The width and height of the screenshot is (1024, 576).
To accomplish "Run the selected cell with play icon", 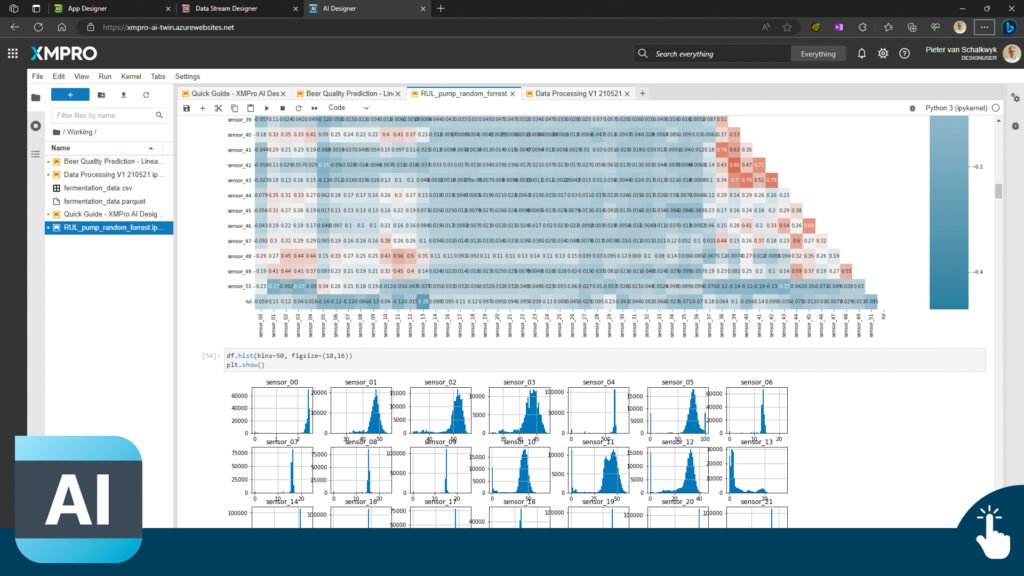I will pos(266,108).
